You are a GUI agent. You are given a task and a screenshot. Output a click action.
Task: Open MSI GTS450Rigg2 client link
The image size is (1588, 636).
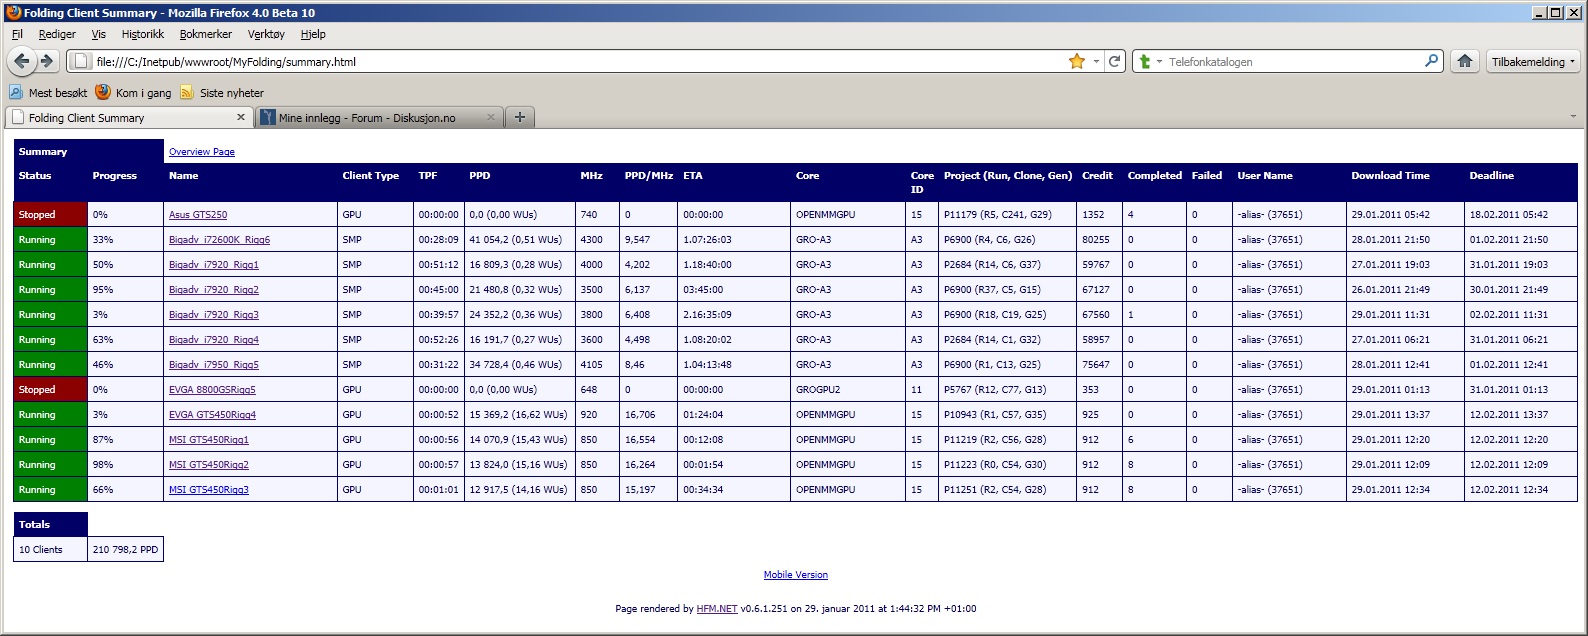pyautogui.click(x=209, y=465)
